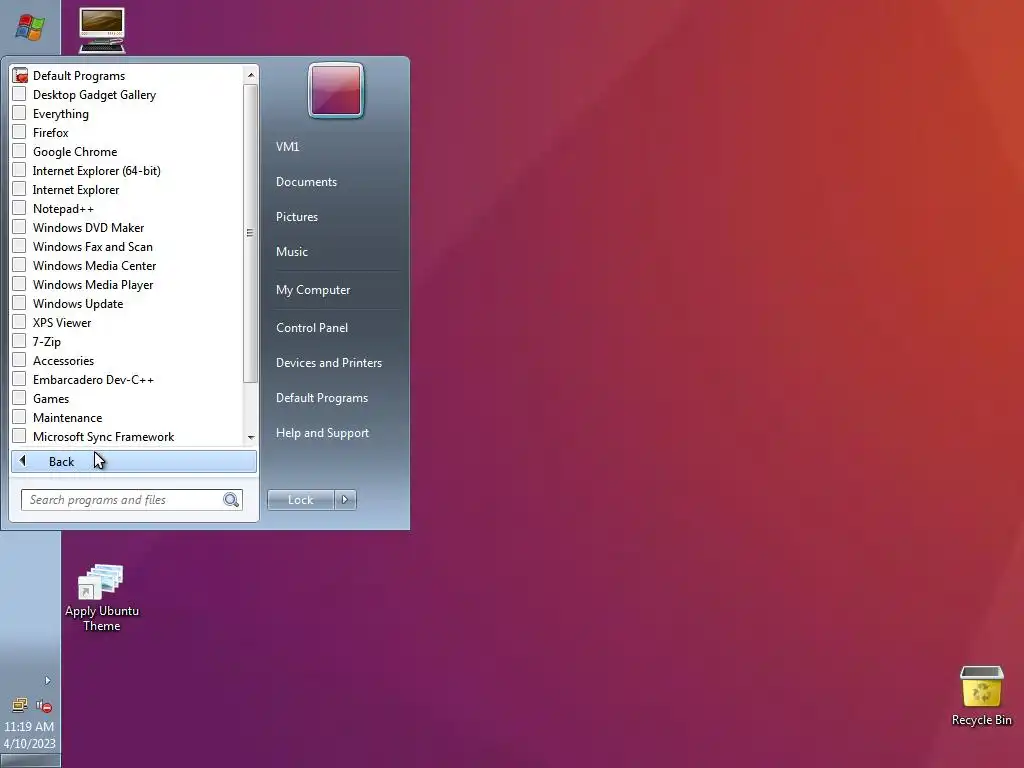Open the Internet Explorer entry without 64-bit
Screen dimensions: 1024x768
pyautogui.click(x=127, y=189)
